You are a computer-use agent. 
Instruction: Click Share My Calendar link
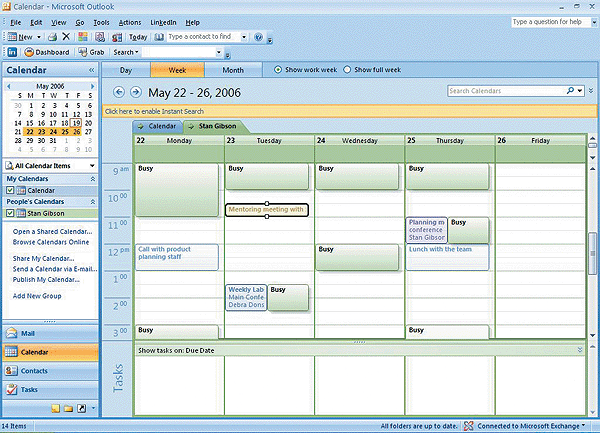click(x=44, y=258)
